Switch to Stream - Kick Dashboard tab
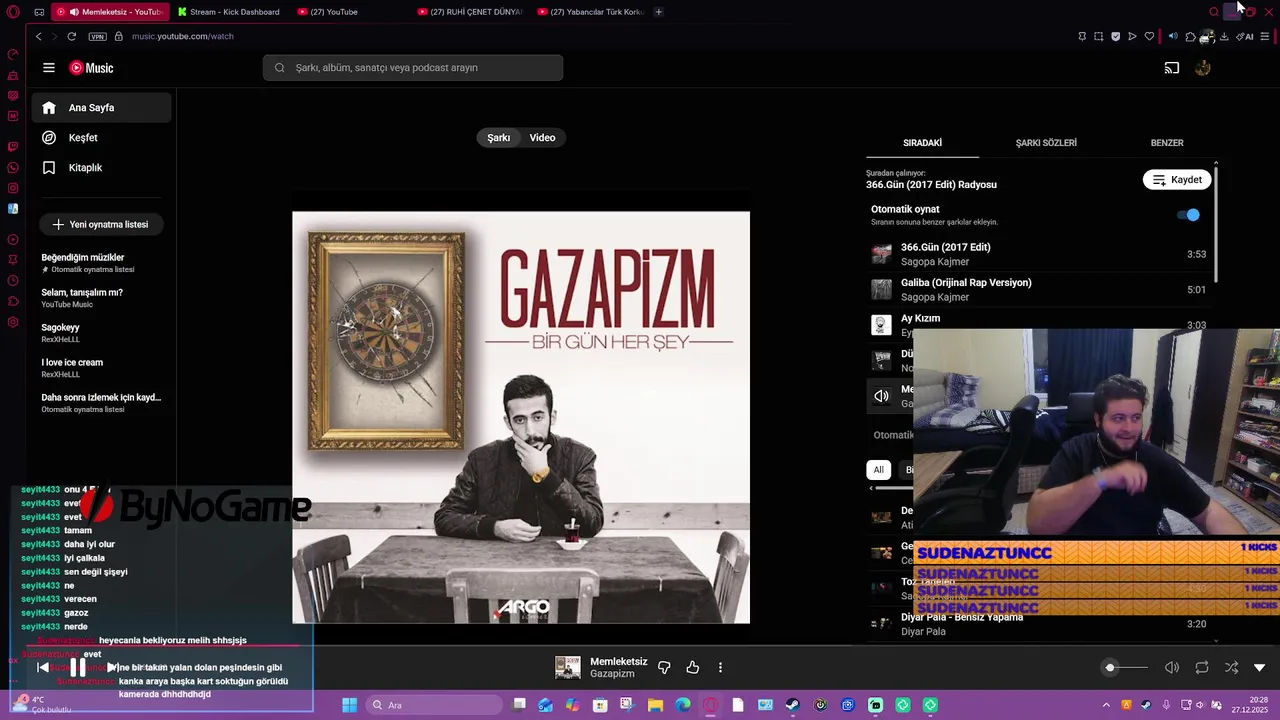Image resolution: width=1280 pixels, height=720 pixels. click(x=228, y=12)
